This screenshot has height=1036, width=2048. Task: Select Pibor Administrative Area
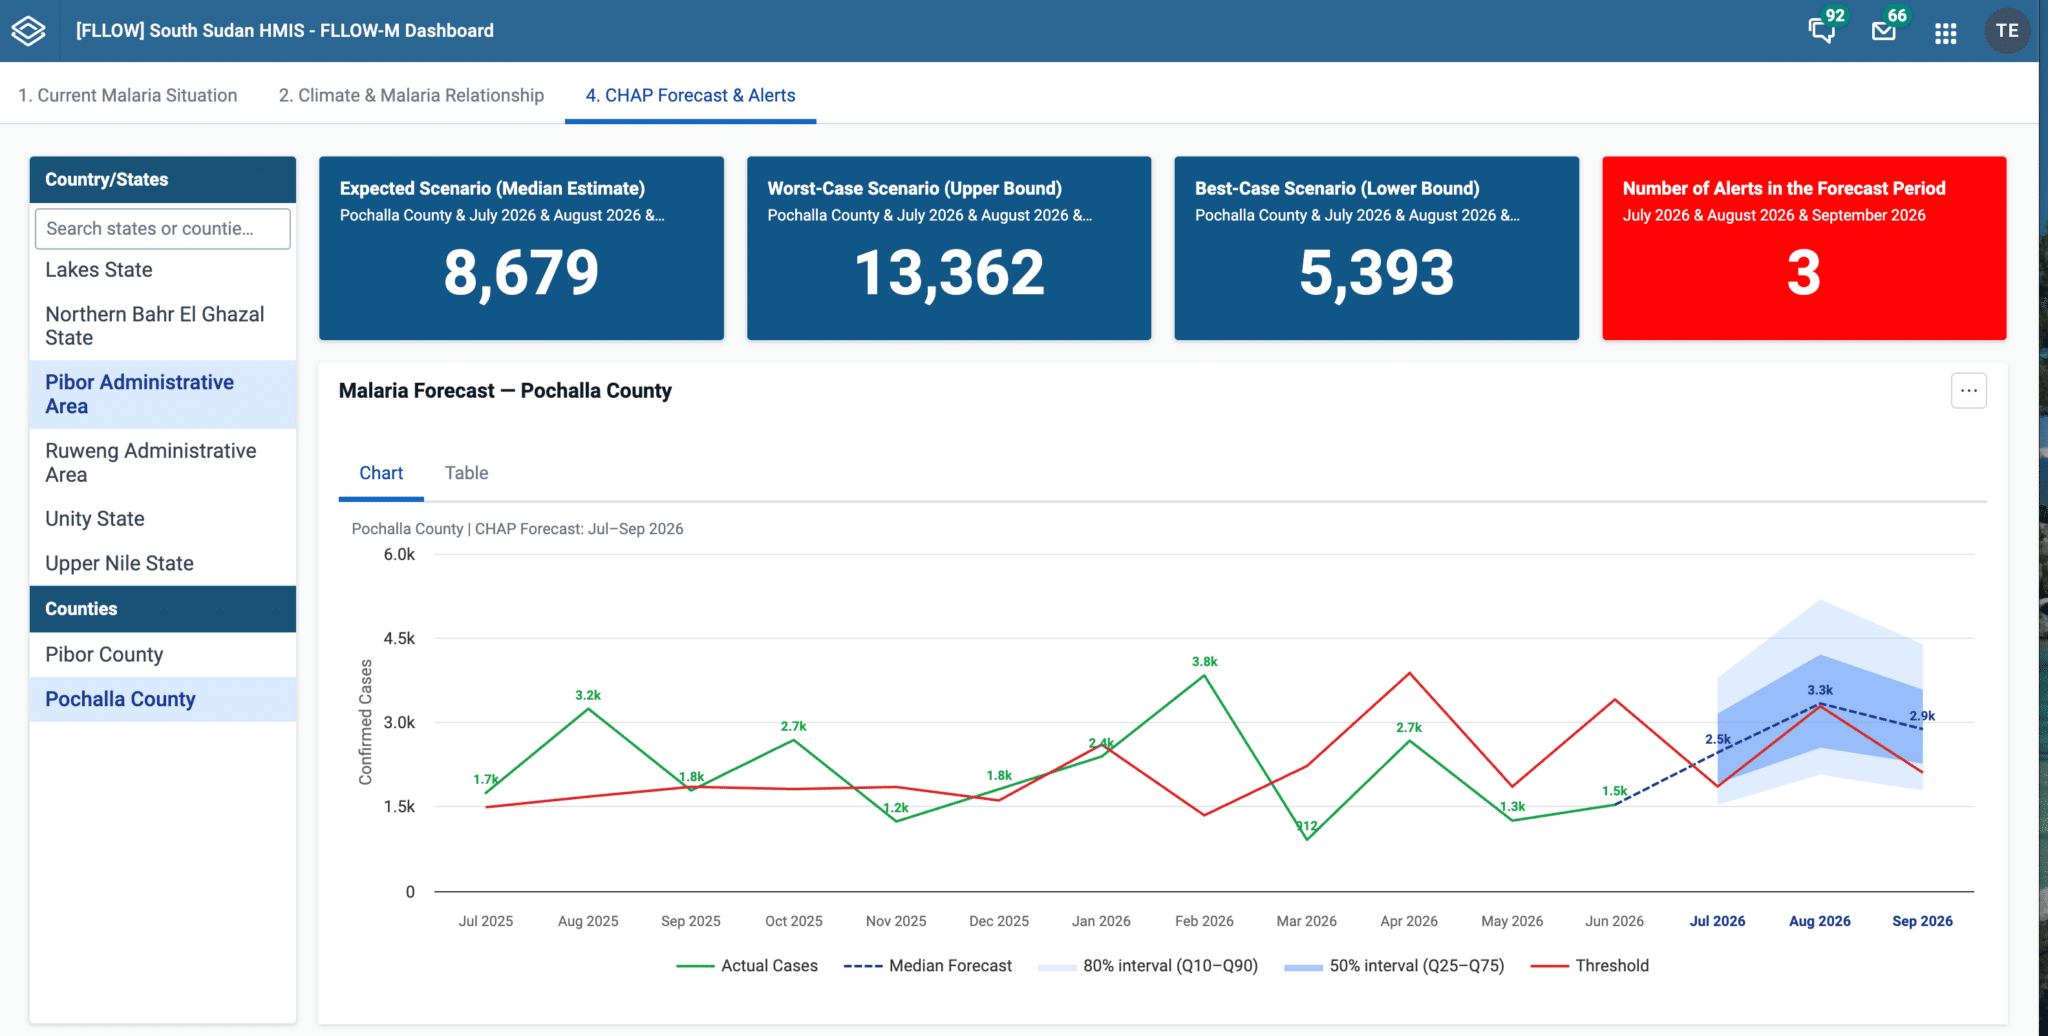162,394
